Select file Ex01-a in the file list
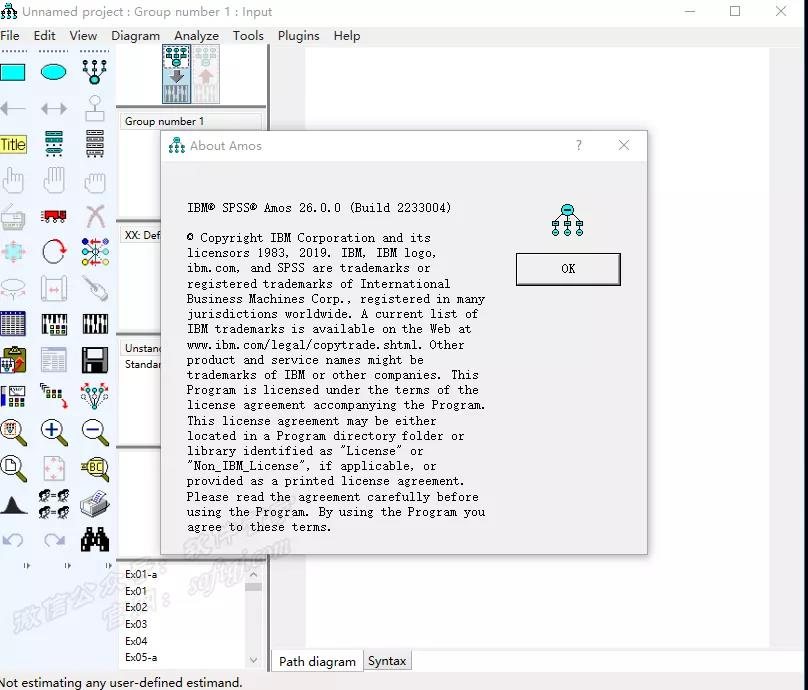808x690 pixels. click(141, 574)
